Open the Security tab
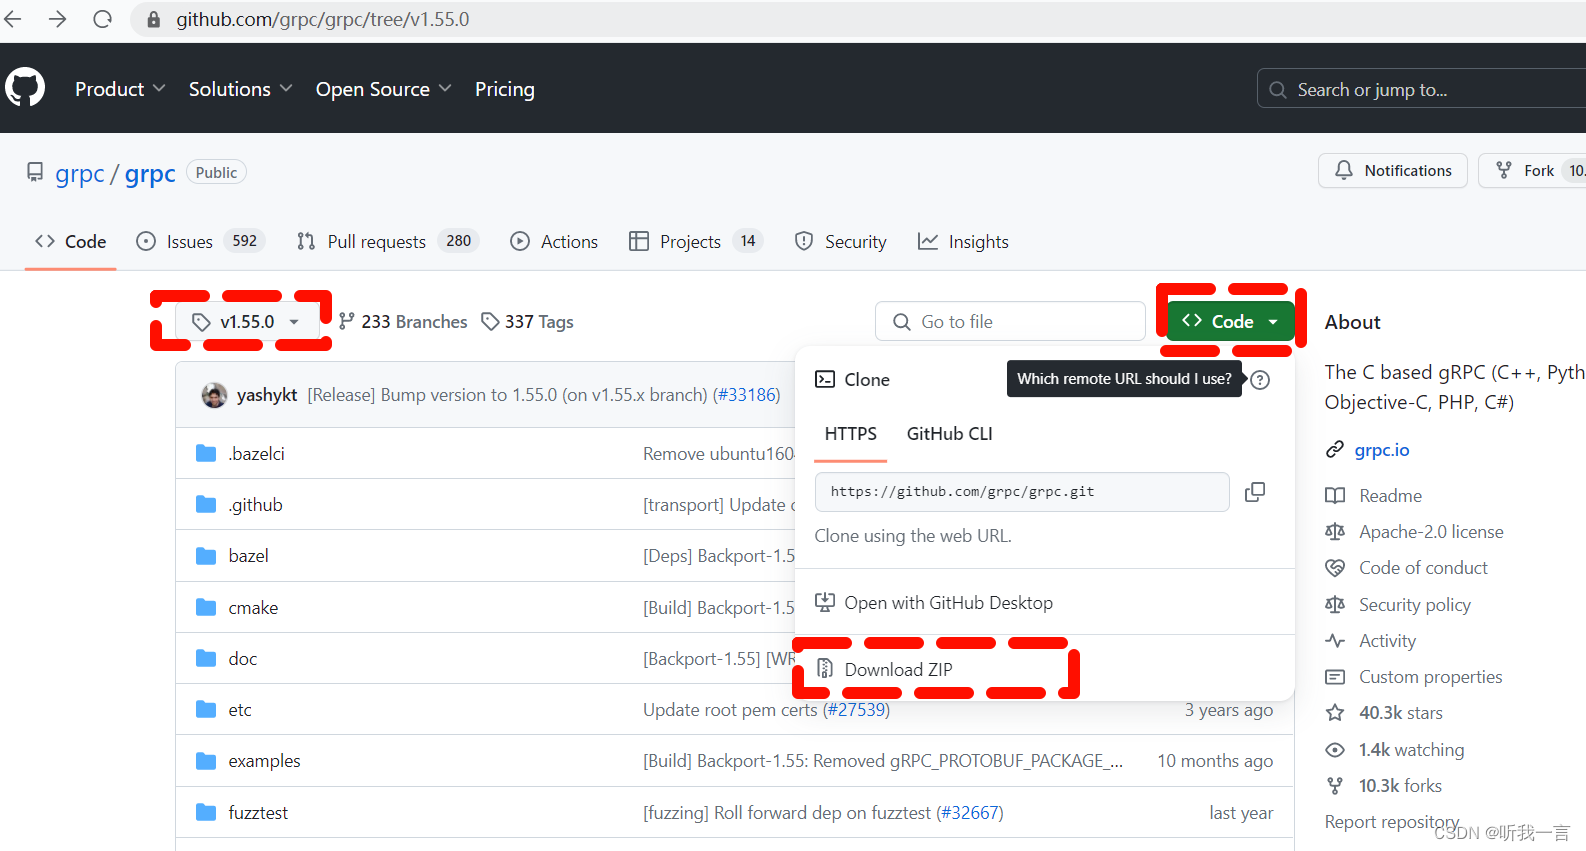The width and height of the screenshot is (1586, 851). [x=840, y=241]
